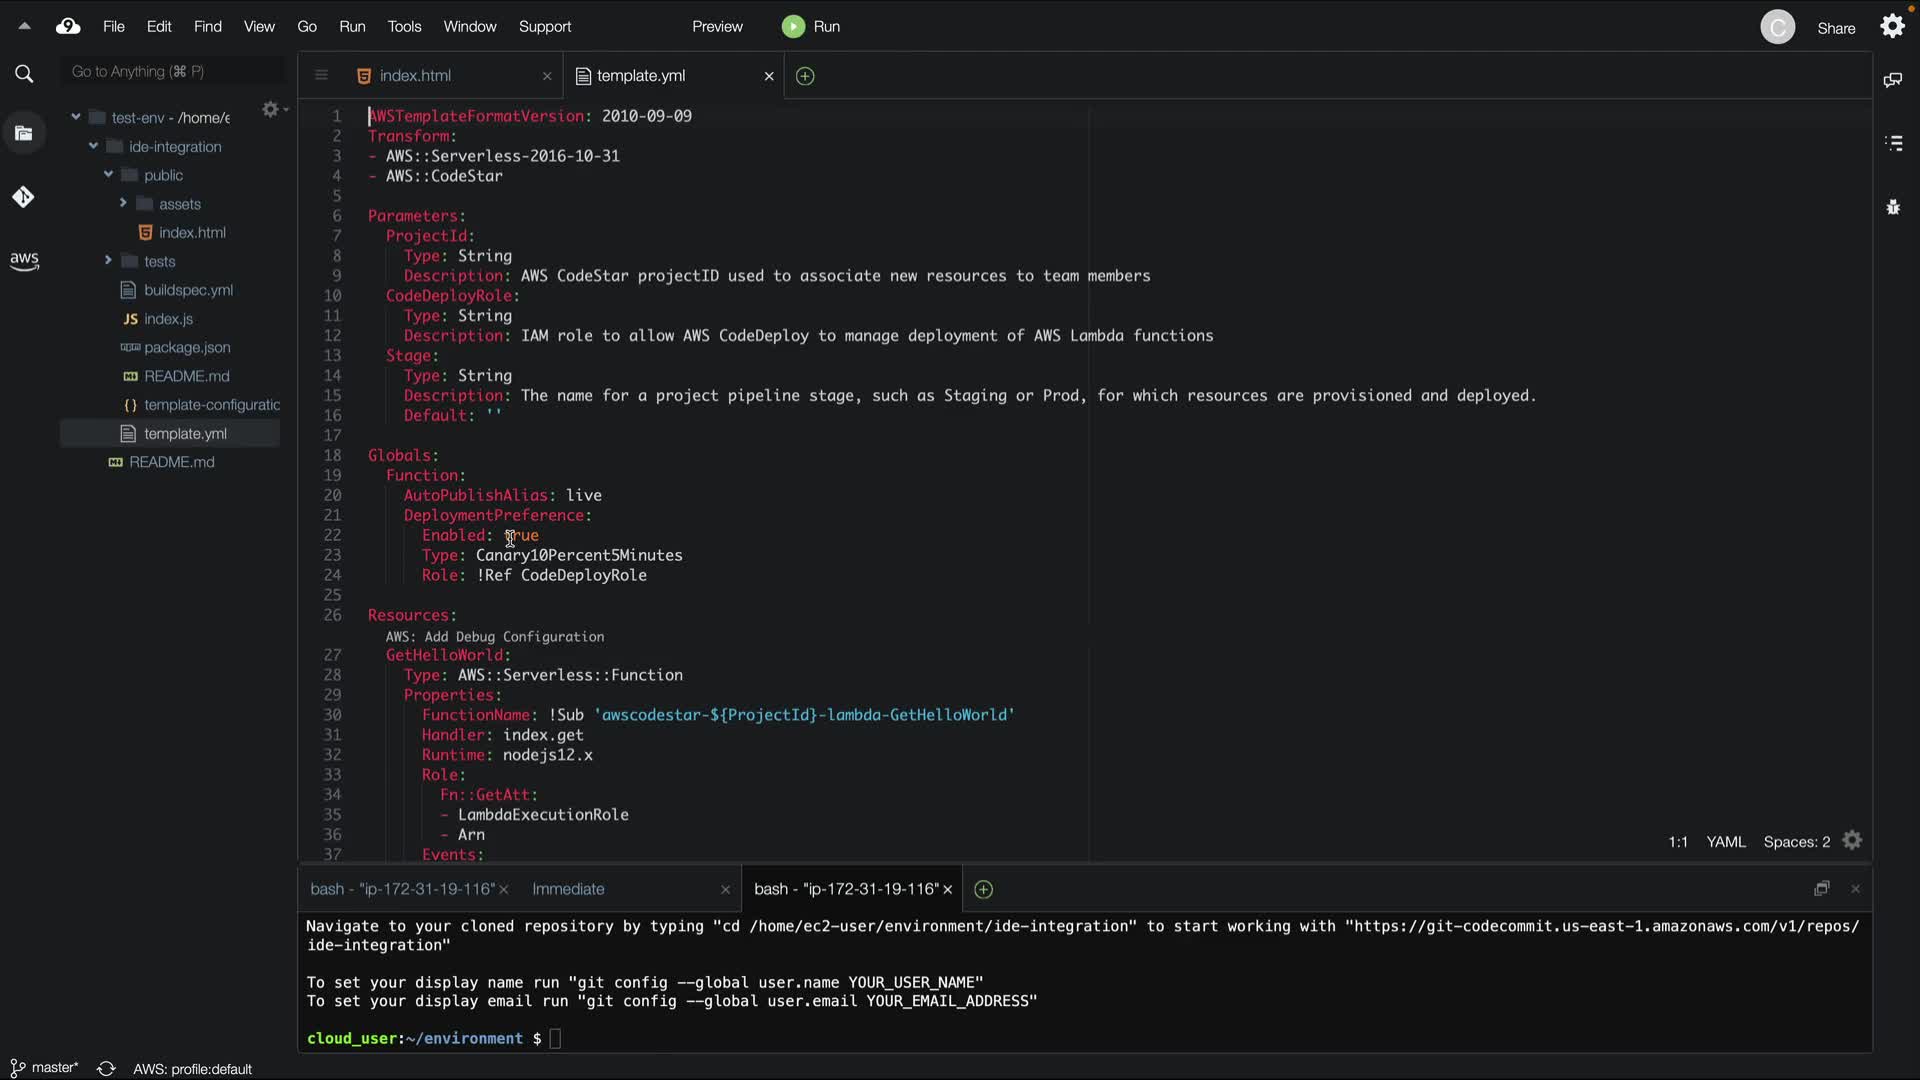Screen dimensions: 1920x1080
Task: Click the green Run button
Action: (x=811, y=27)
